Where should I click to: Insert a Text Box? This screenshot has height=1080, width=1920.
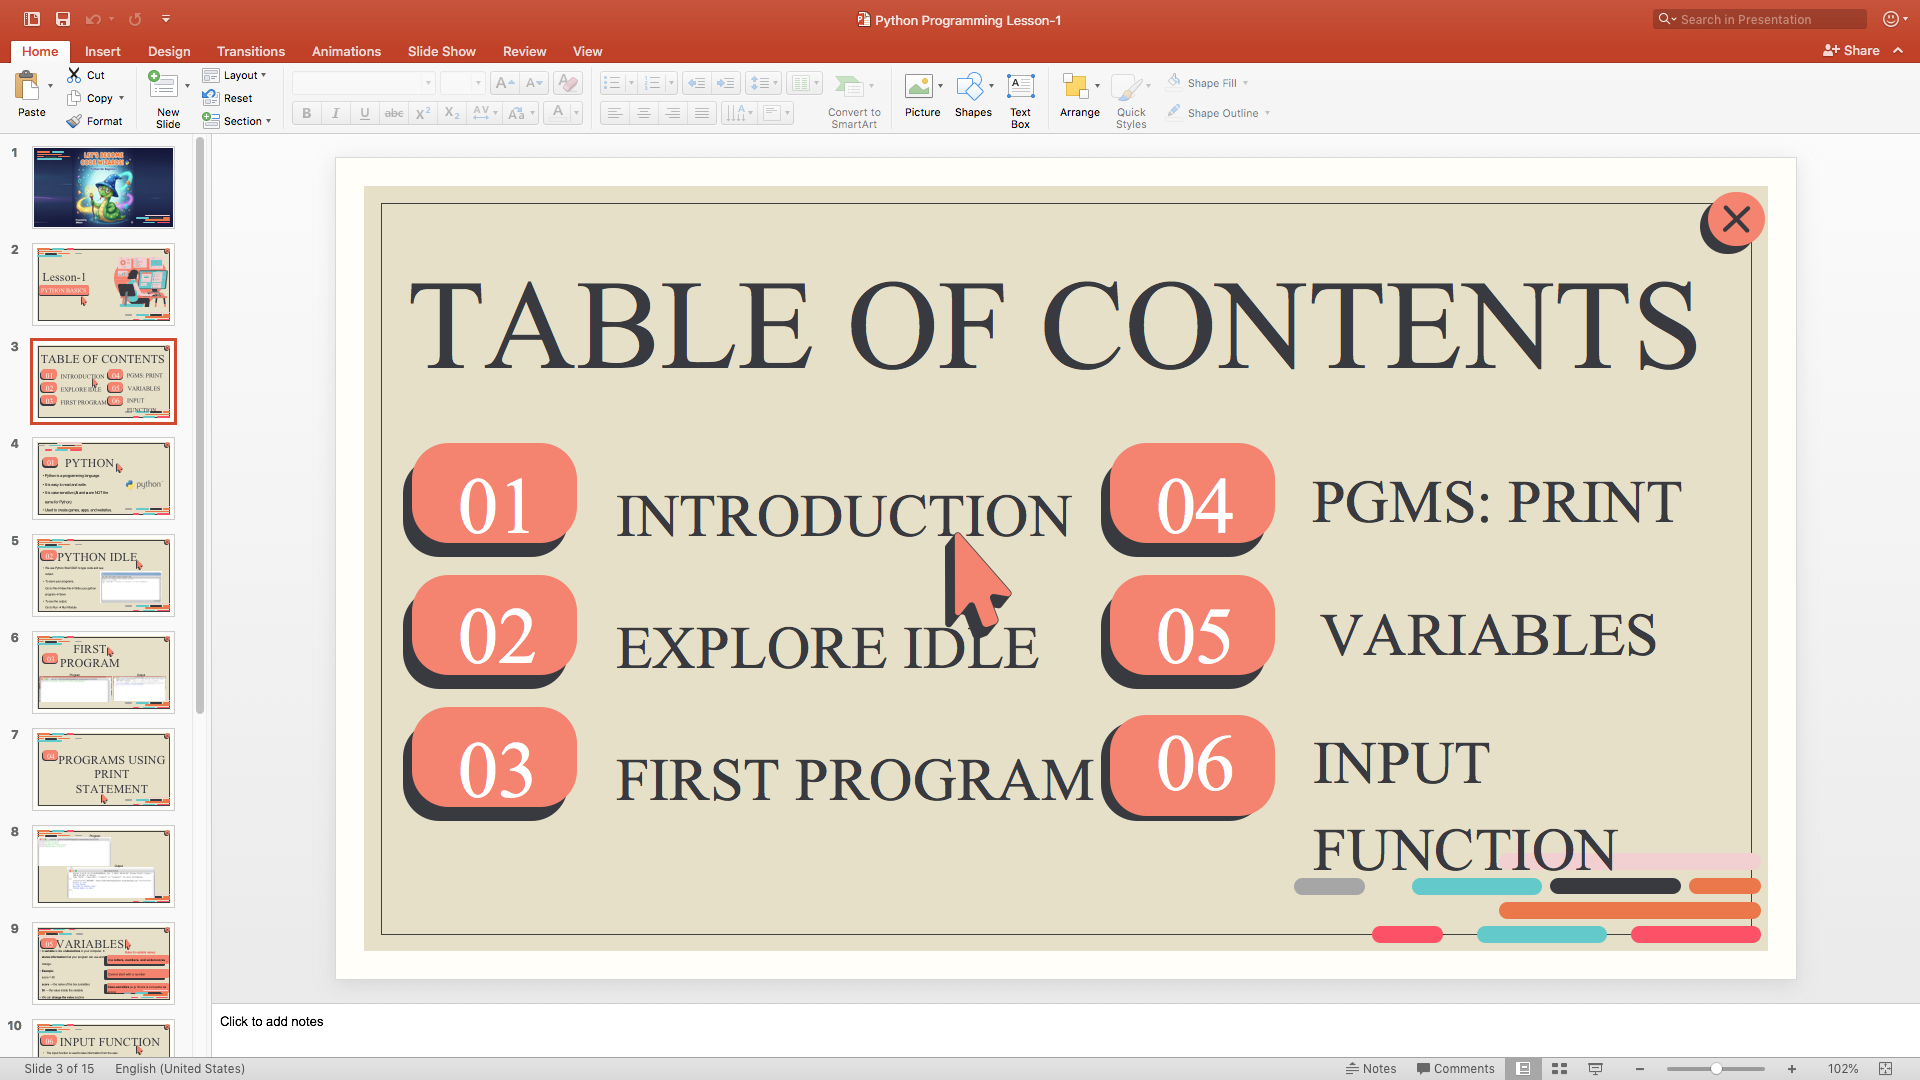(1020, 87)
